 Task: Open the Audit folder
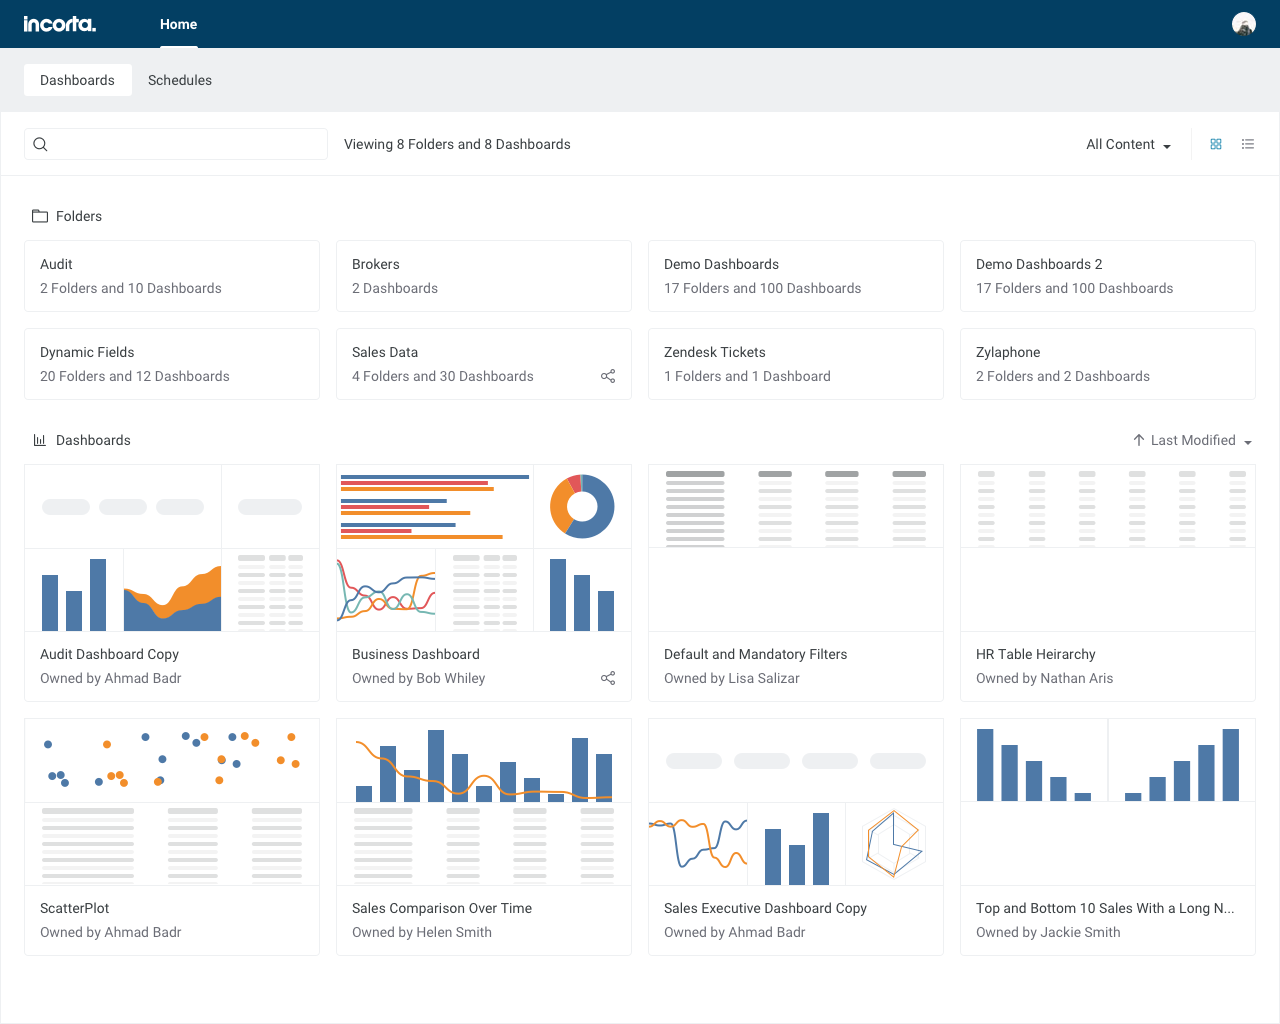[x=172, y=276]
